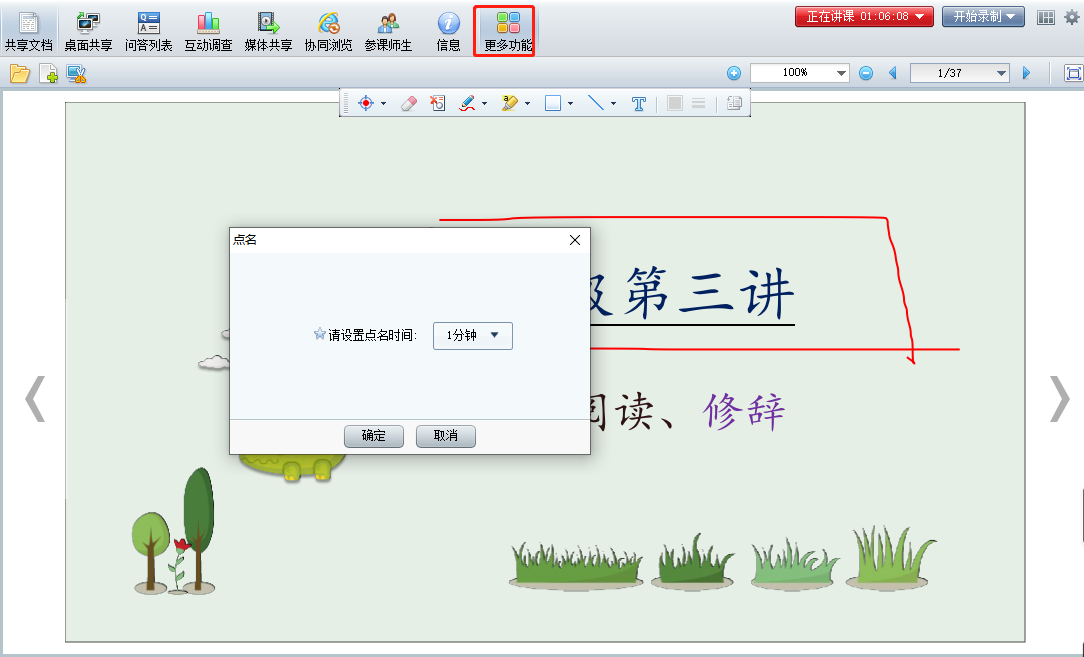Screen dimensions: 1084x657
Task: Launch the 互动调查 interactive survey
Action: (208, 31)
